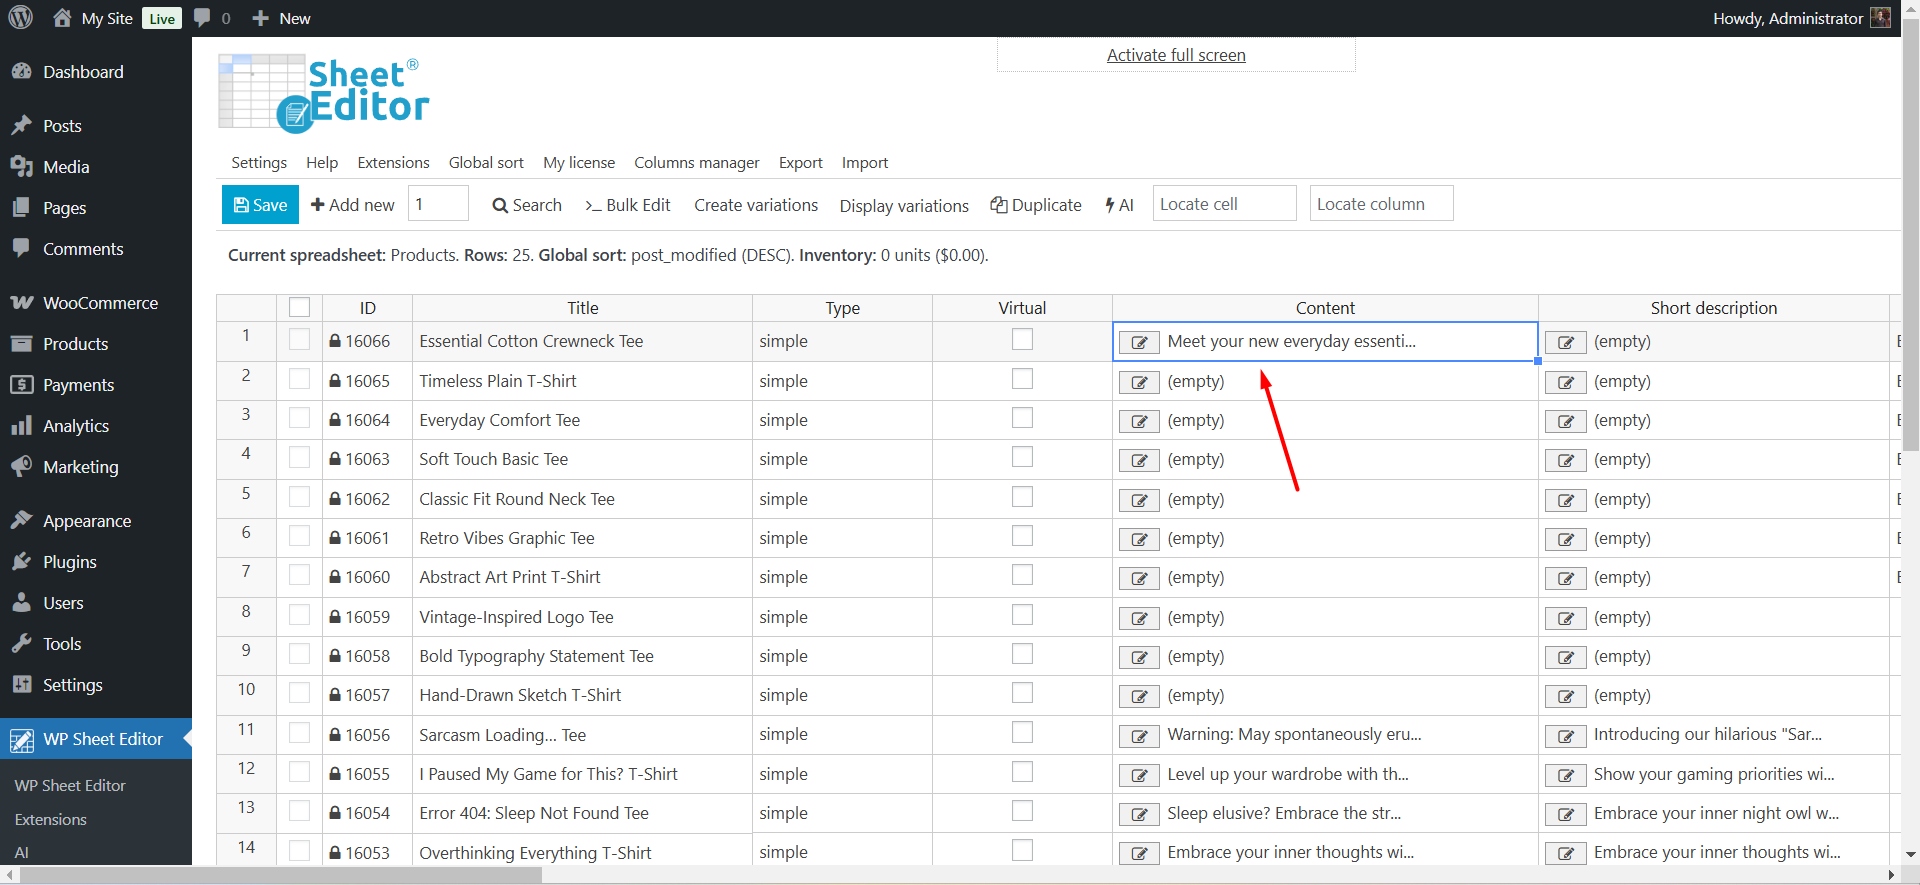Image resolution: width=1920 pixels, height=885 pixels.
Task: Edit Short description for Soft Touch Basic Tee
Action: point(1566,460)
